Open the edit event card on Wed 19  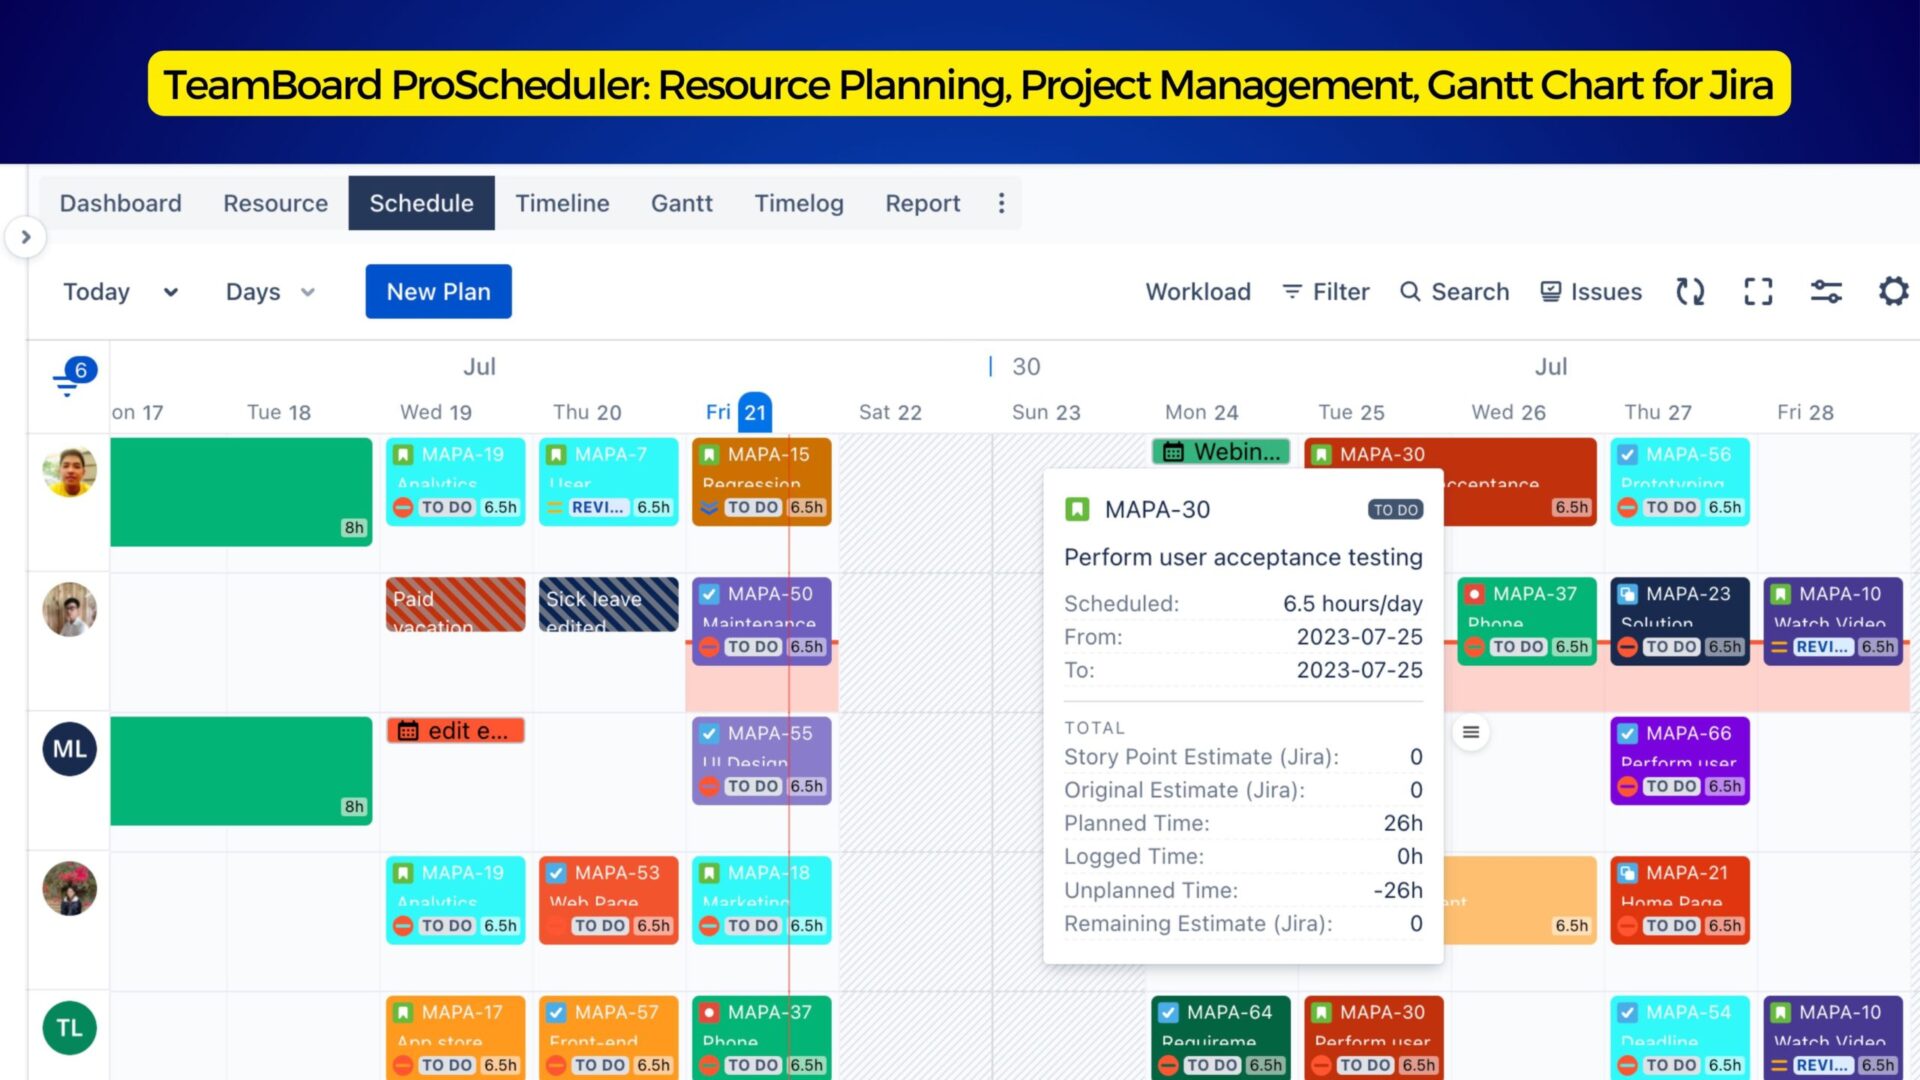click(455, 731)
